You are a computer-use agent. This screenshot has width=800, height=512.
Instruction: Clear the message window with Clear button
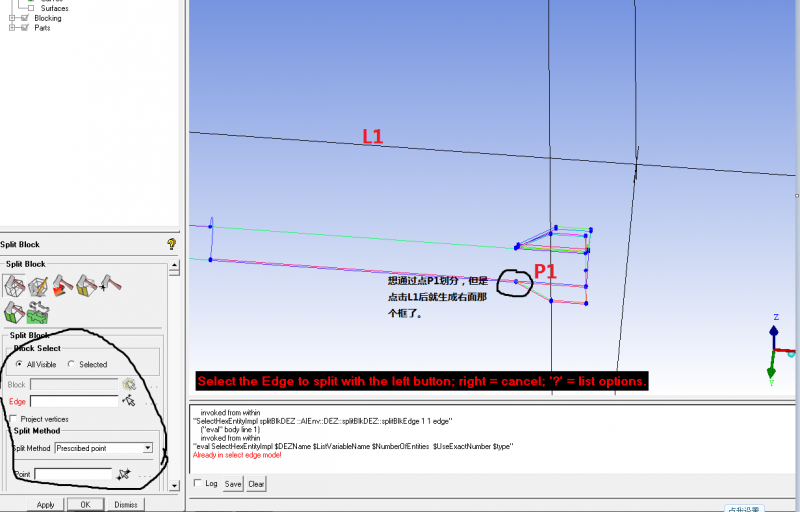pos(256,484)
